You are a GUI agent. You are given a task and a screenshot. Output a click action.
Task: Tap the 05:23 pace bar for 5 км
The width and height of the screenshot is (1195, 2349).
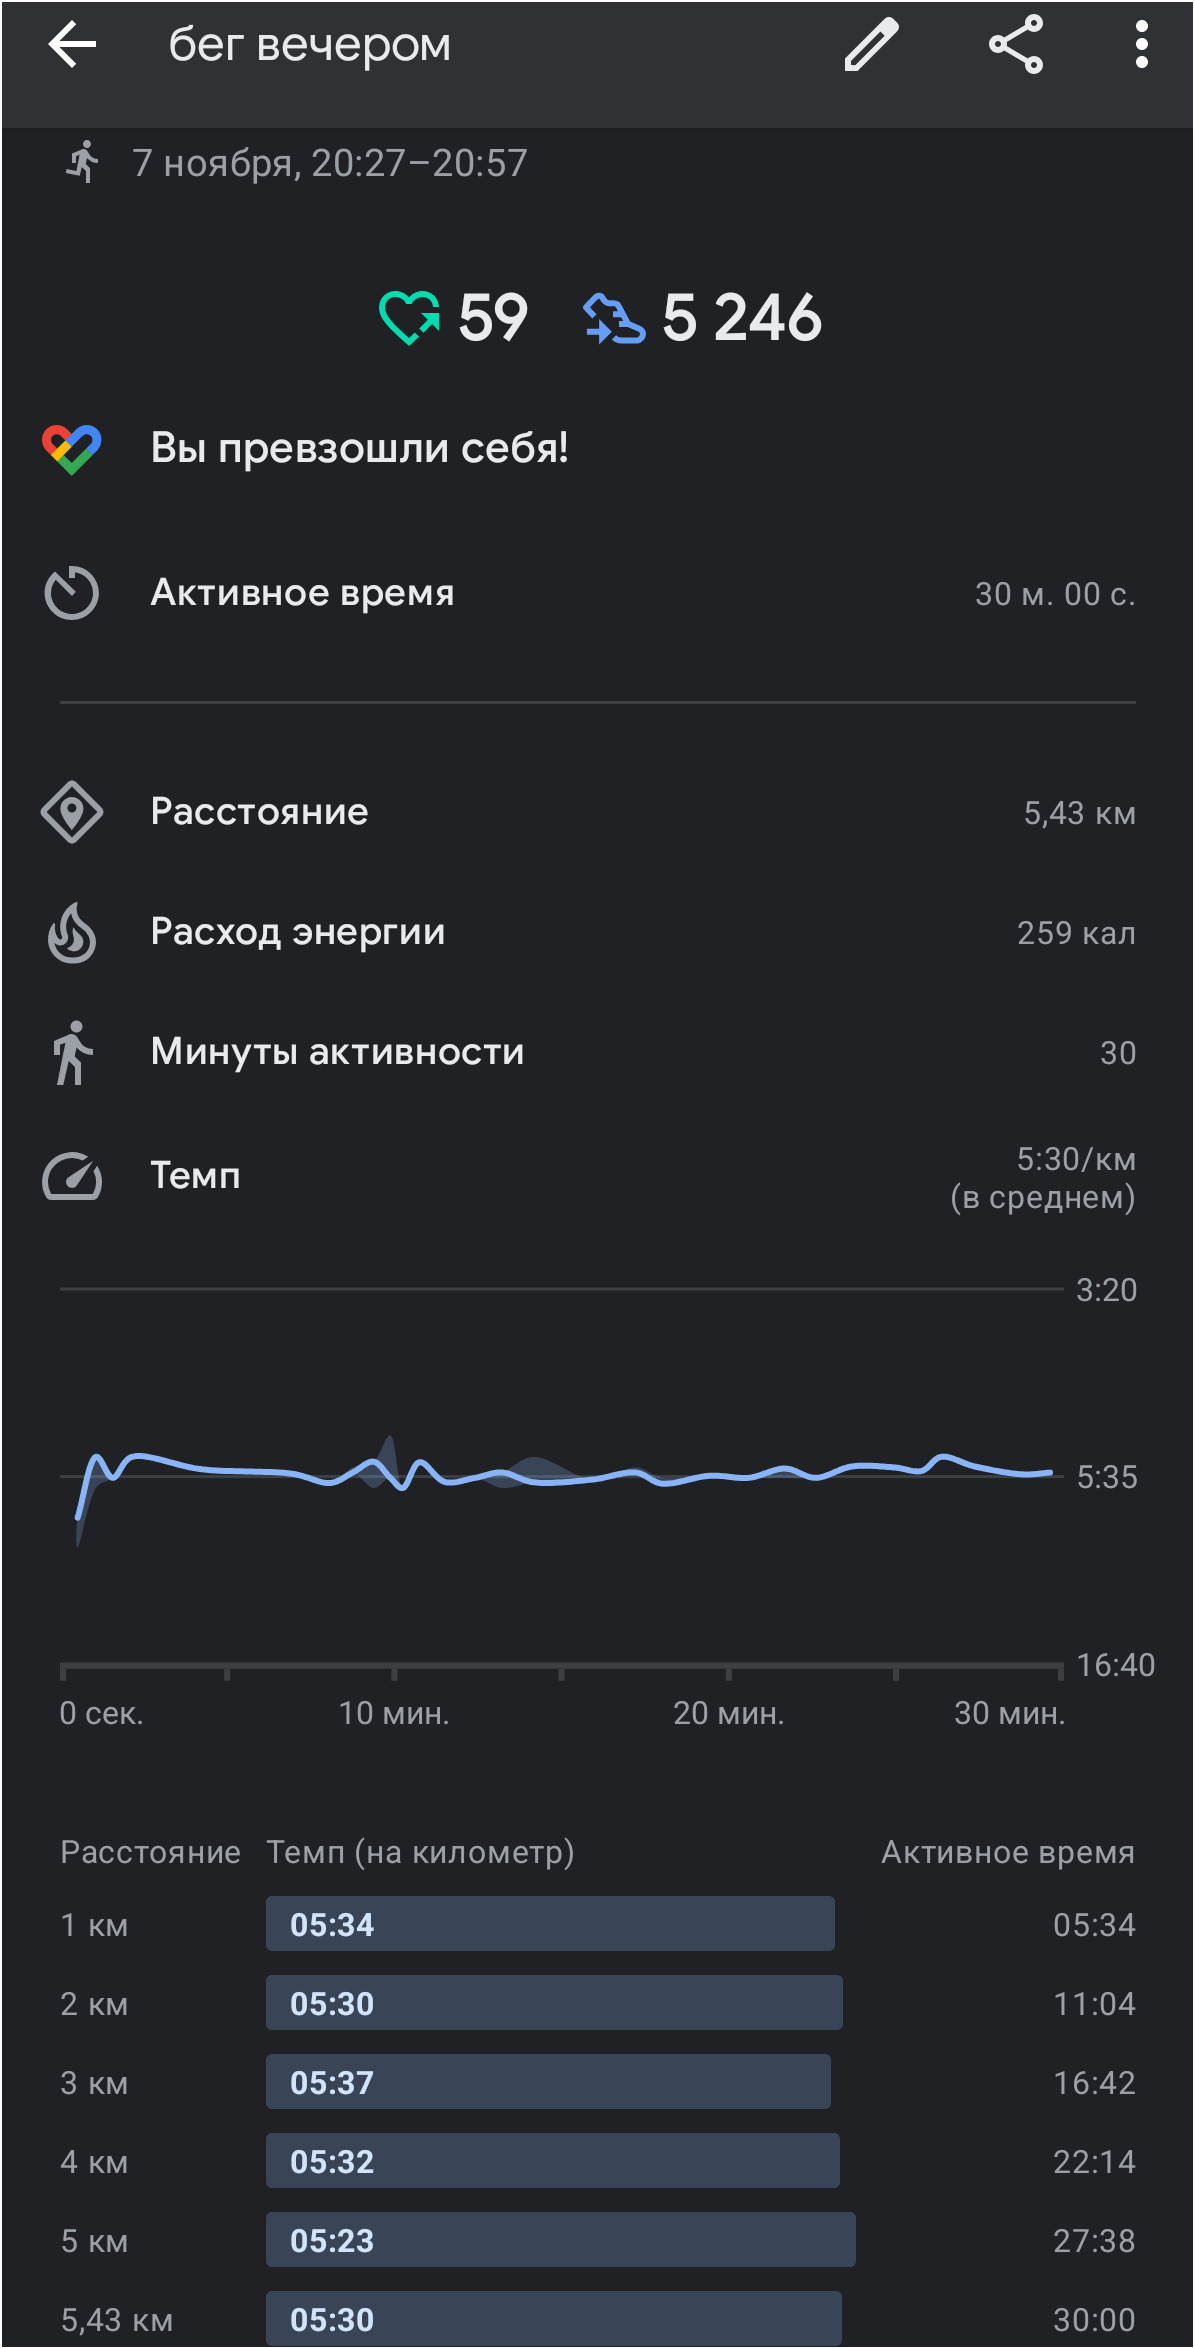coord(561,2240)
